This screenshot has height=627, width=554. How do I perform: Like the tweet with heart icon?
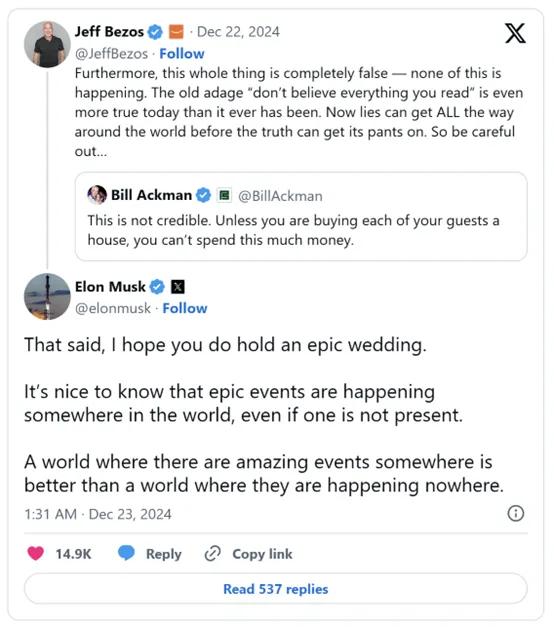click(36, 554)
